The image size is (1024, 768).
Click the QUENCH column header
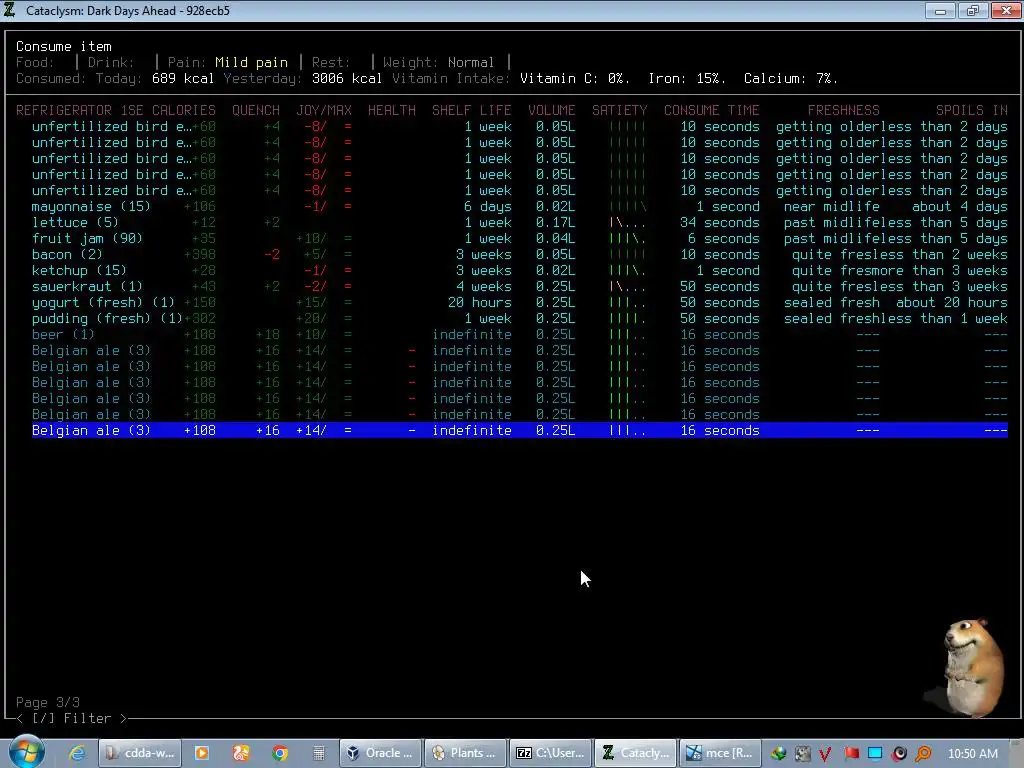(x=256, y=110)
